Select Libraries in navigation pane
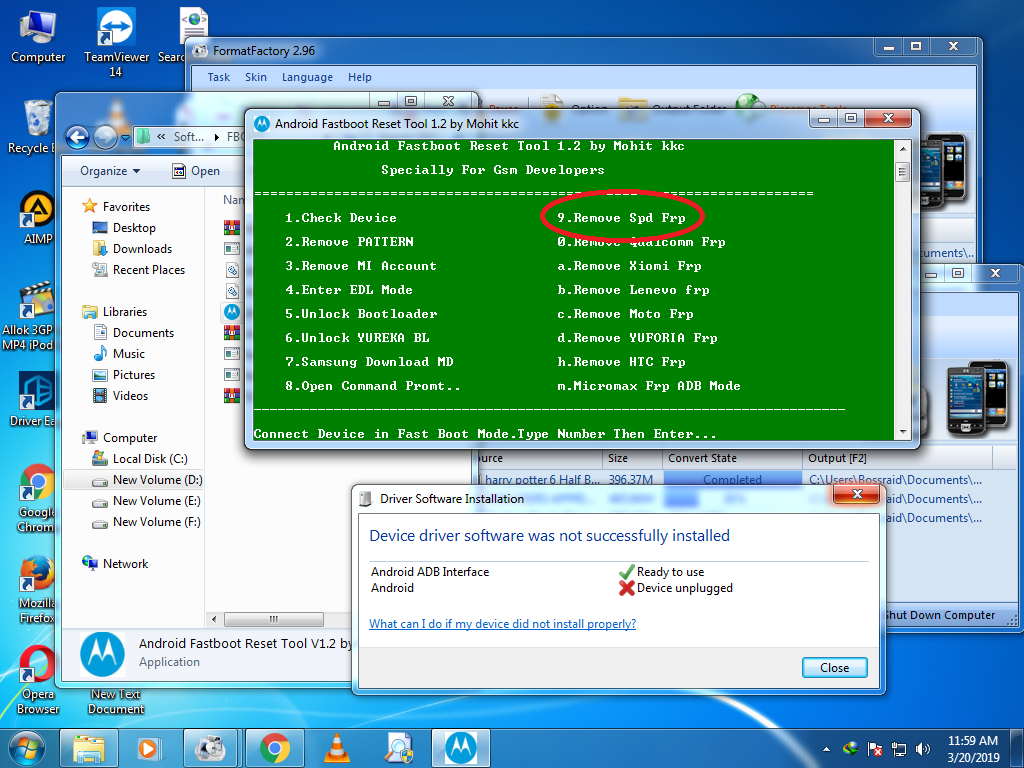The height and width of the screenshot is (768, 1024). tap(114, 312)
